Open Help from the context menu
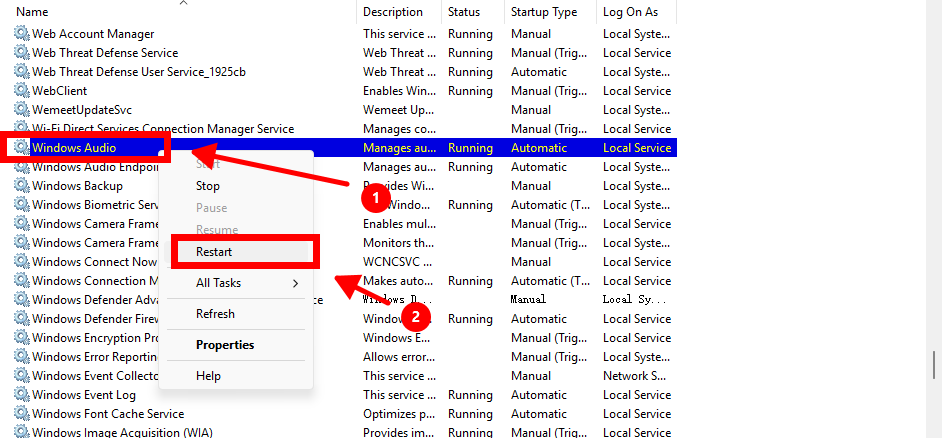Screen dimensions: 942x438 click(208, 376)
